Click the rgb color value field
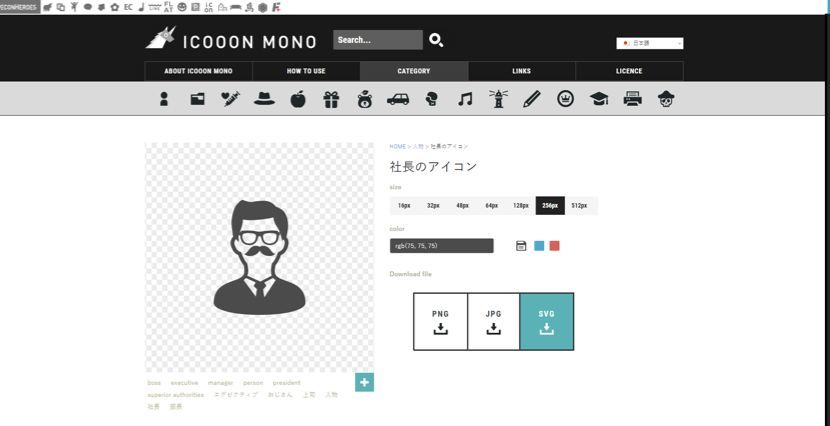This screenshot has height=426, width=830. click(441, 246)
